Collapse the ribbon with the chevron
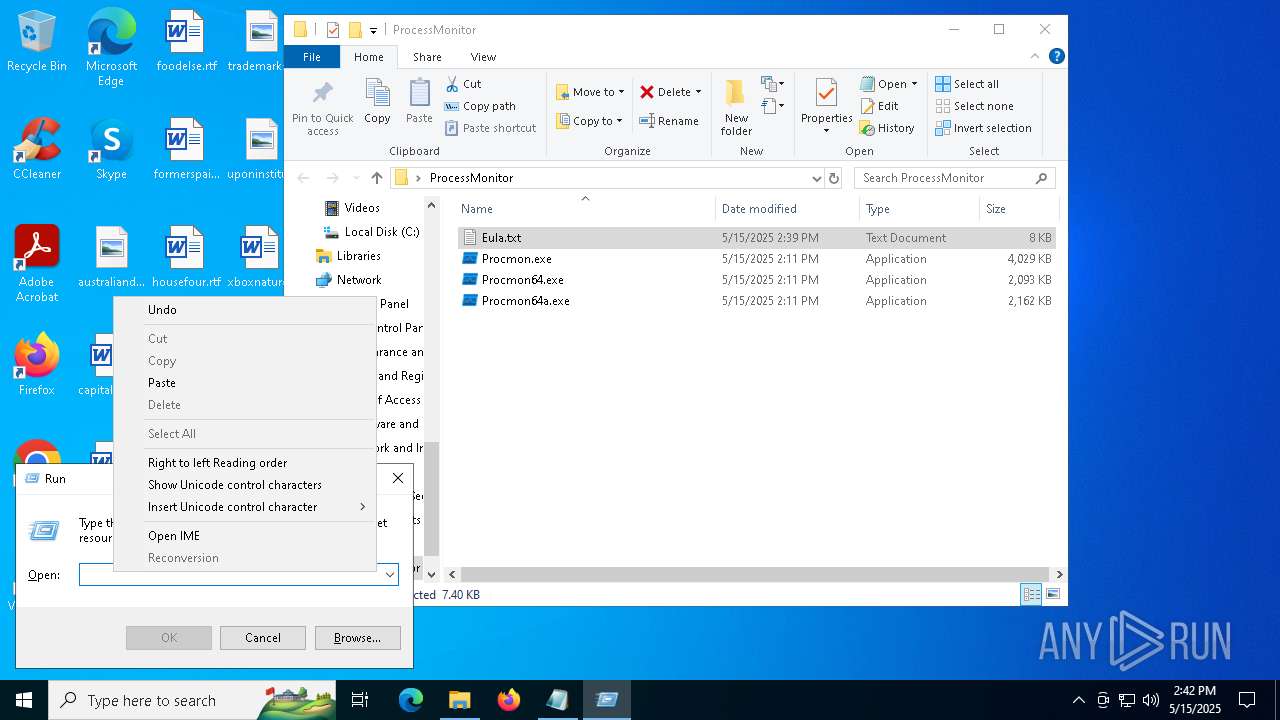 [x=1037, y=57]
